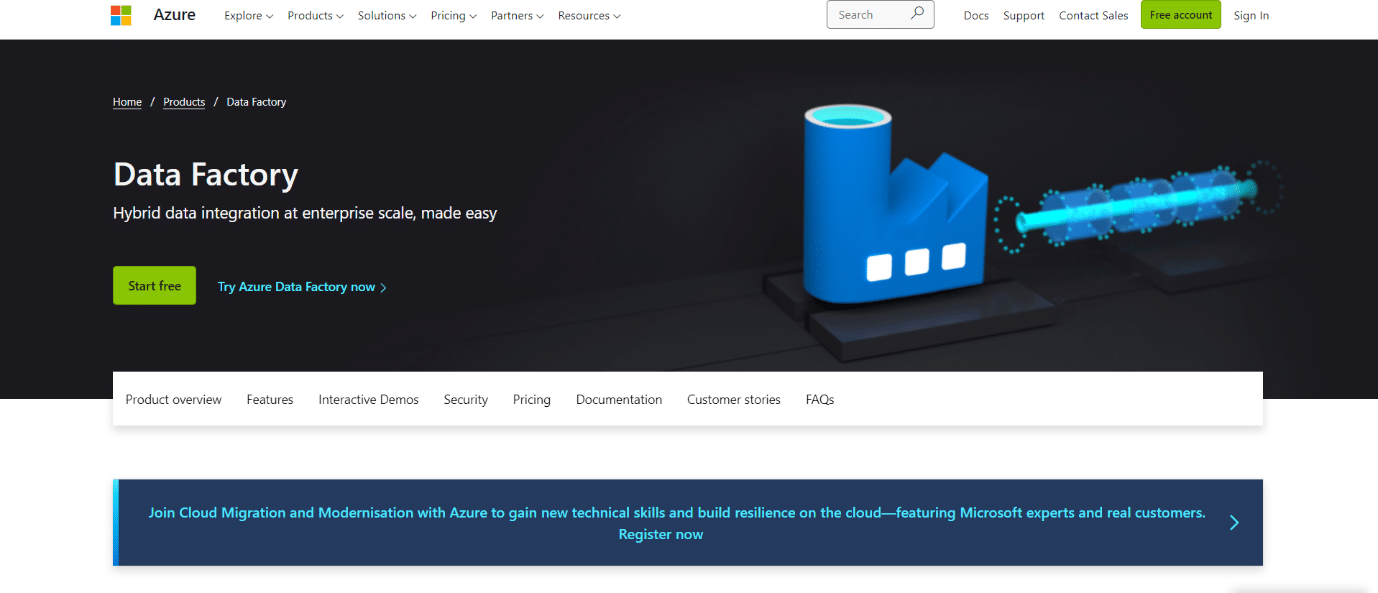Select the Documentation tab
The width and height of the screenshot is (1378, 593).
[619, 399]
